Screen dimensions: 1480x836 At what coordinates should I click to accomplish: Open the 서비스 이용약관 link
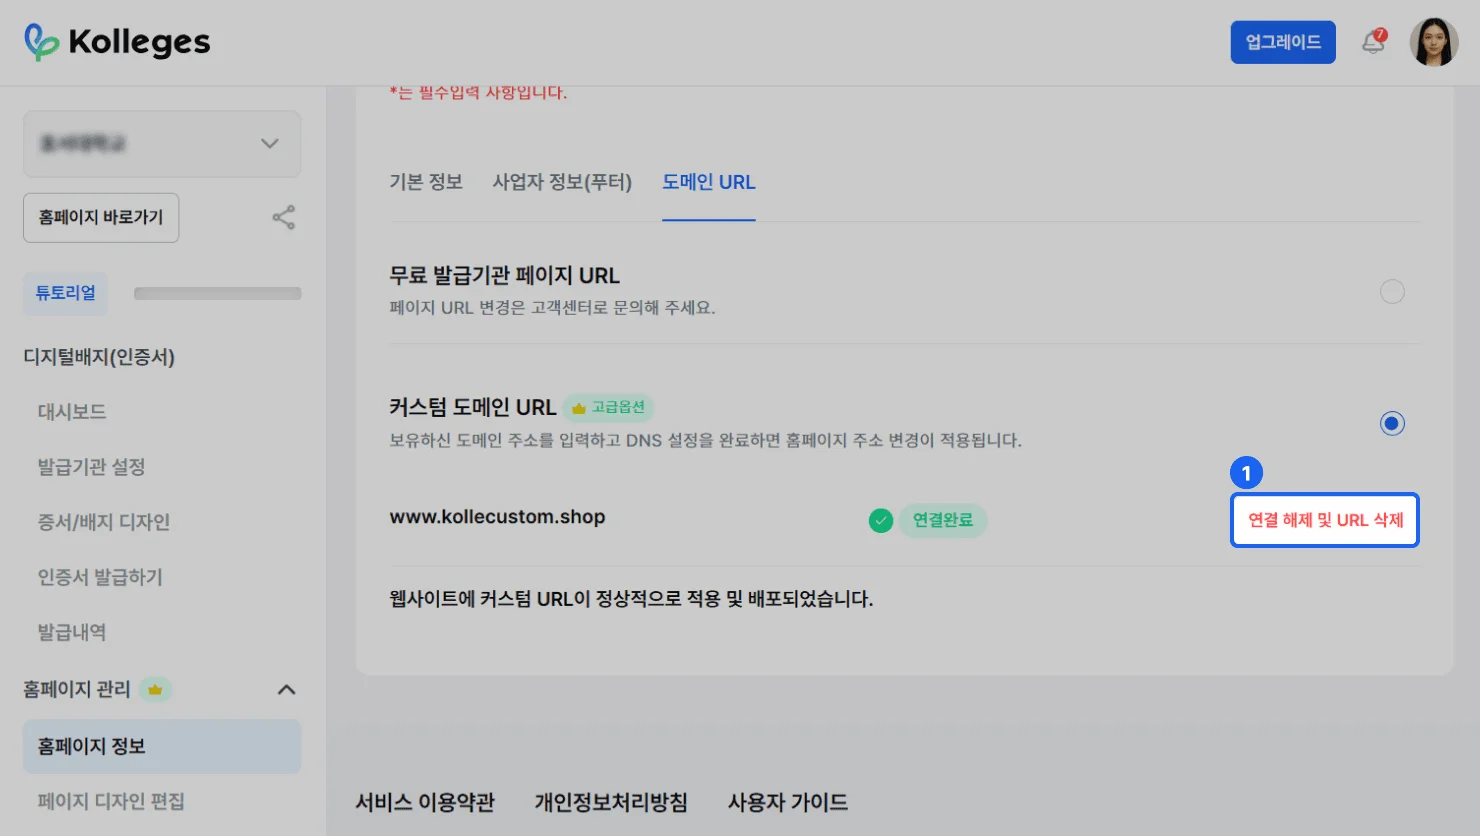point(425,802)
